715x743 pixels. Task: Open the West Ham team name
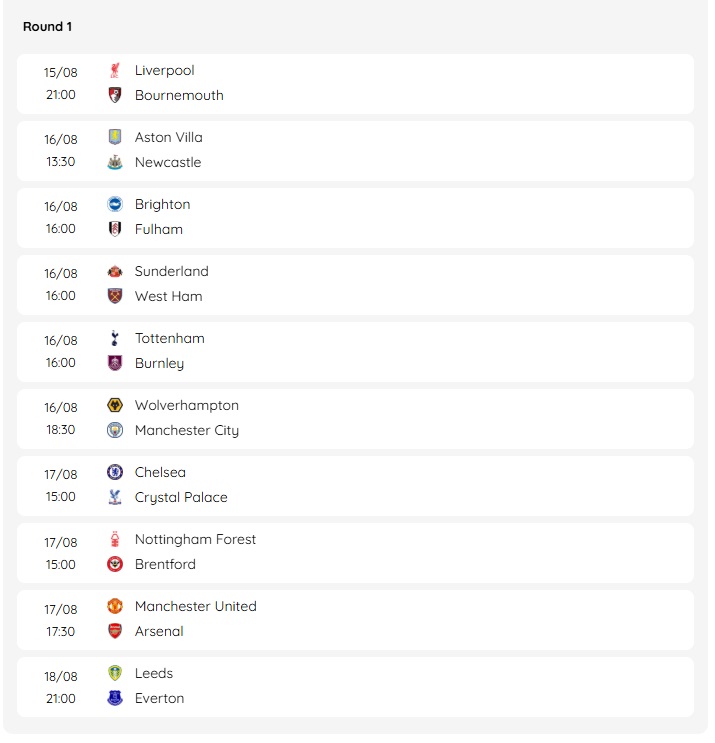coord(169,297)
